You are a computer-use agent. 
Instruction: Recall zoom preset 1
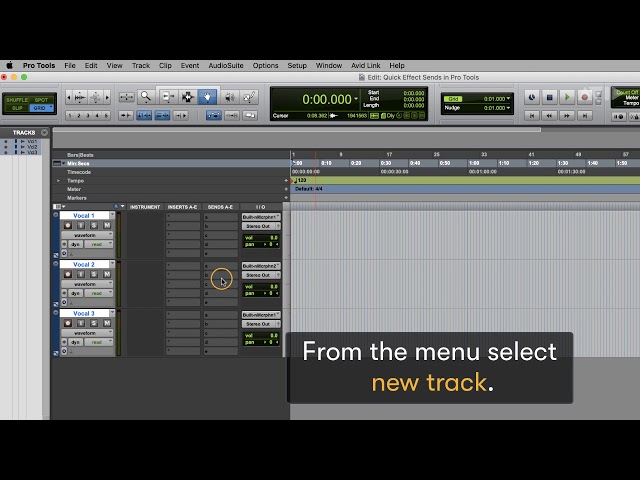pyautogui.click(x=70, y=116)
